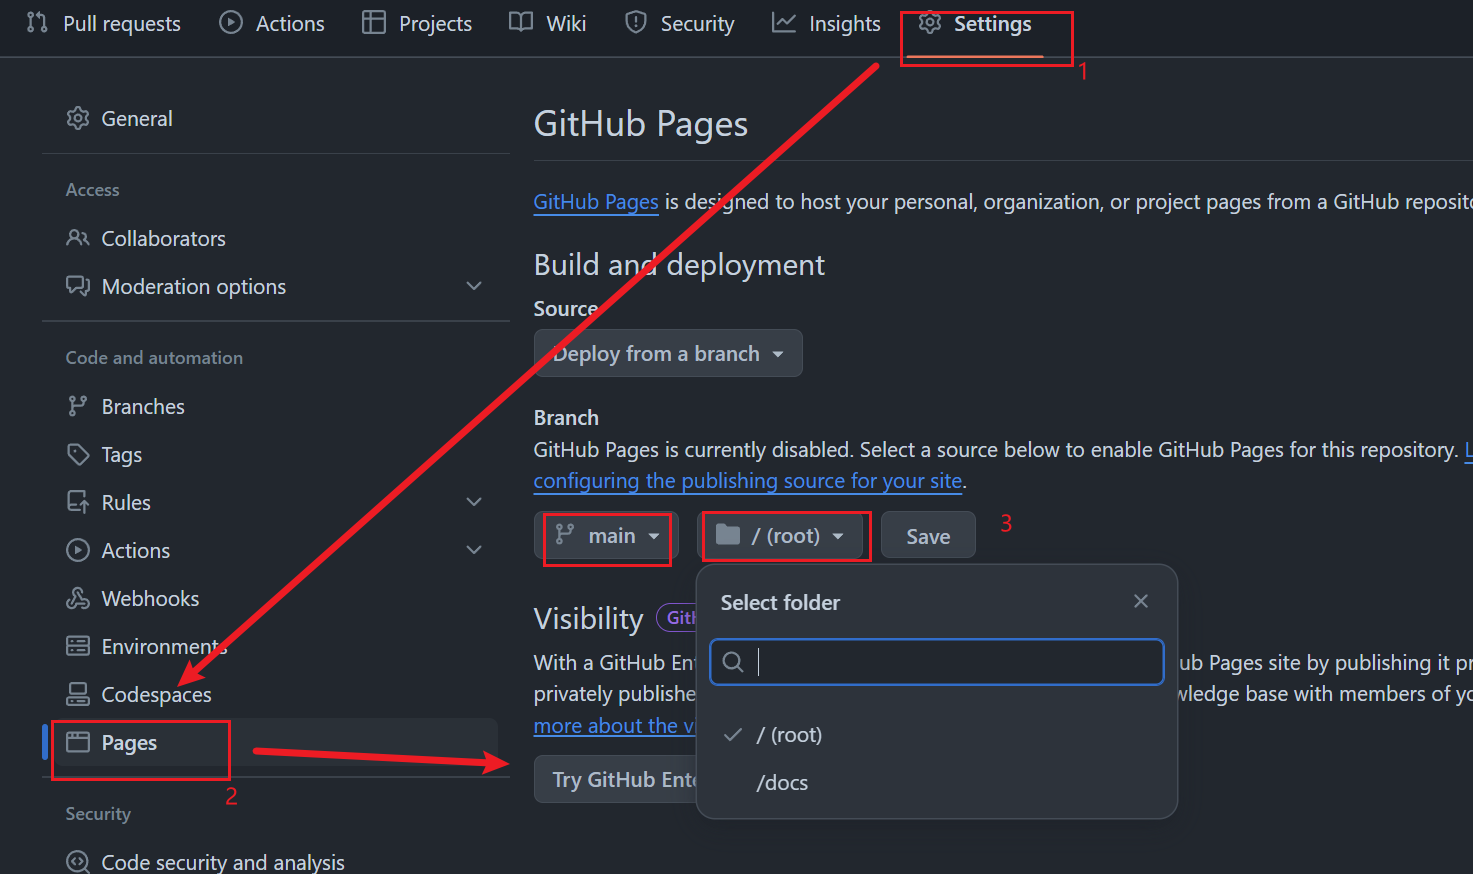Switch to the Insights tab
This screenshot has width=1473, height=874.
point(827,23)
